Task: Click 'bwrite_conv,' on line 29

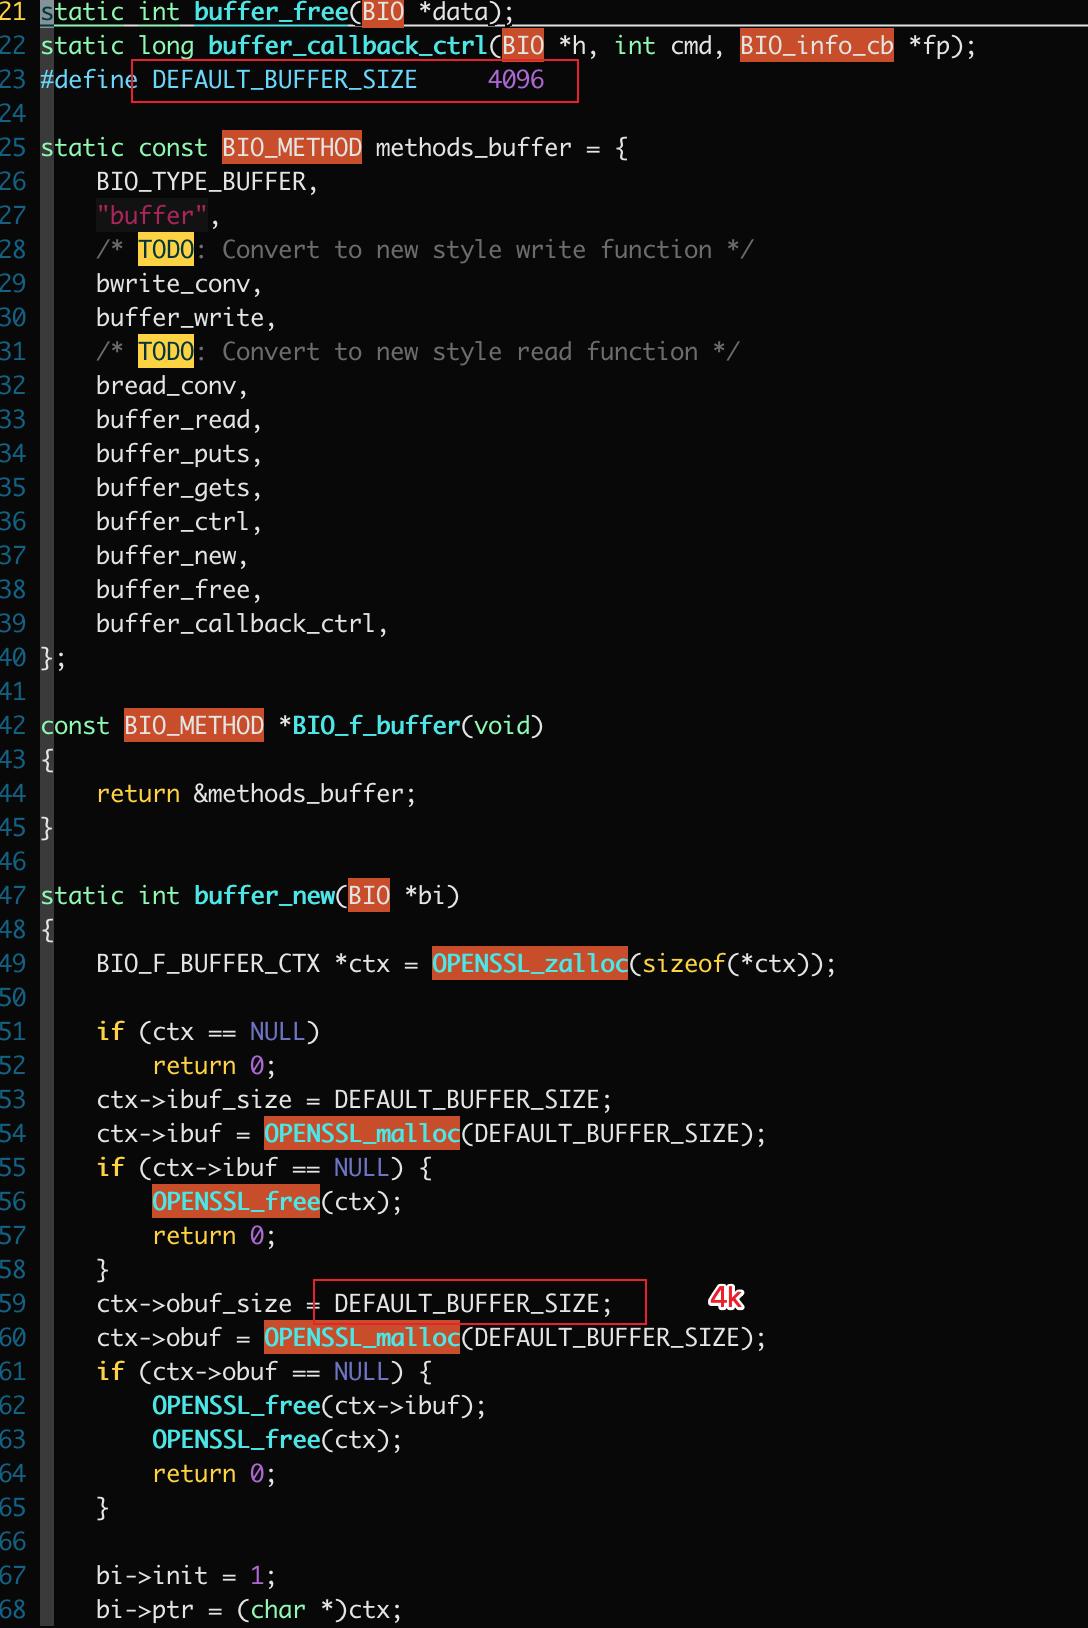Action: click(x=179, y=284)
